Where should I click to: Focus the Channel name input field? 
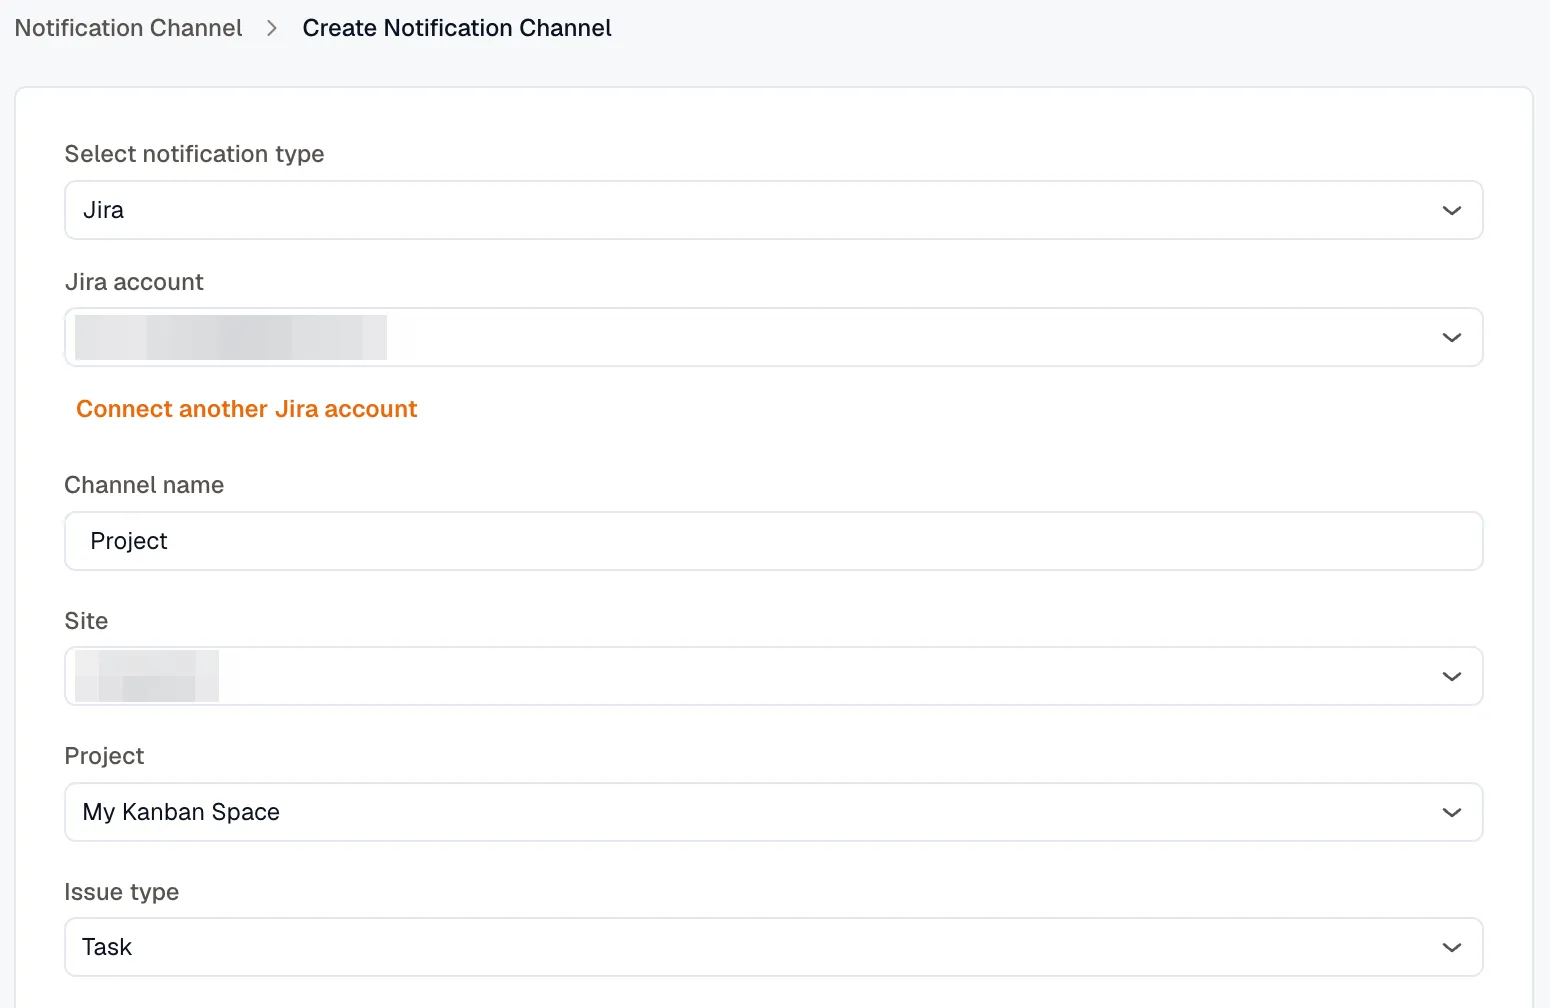[x=773, y=541]
